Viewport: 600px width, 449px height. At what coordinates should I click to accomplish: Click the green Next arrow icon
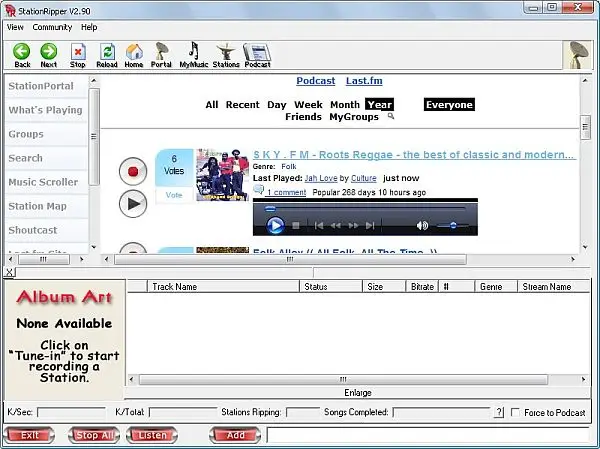(x=49, y=55)
